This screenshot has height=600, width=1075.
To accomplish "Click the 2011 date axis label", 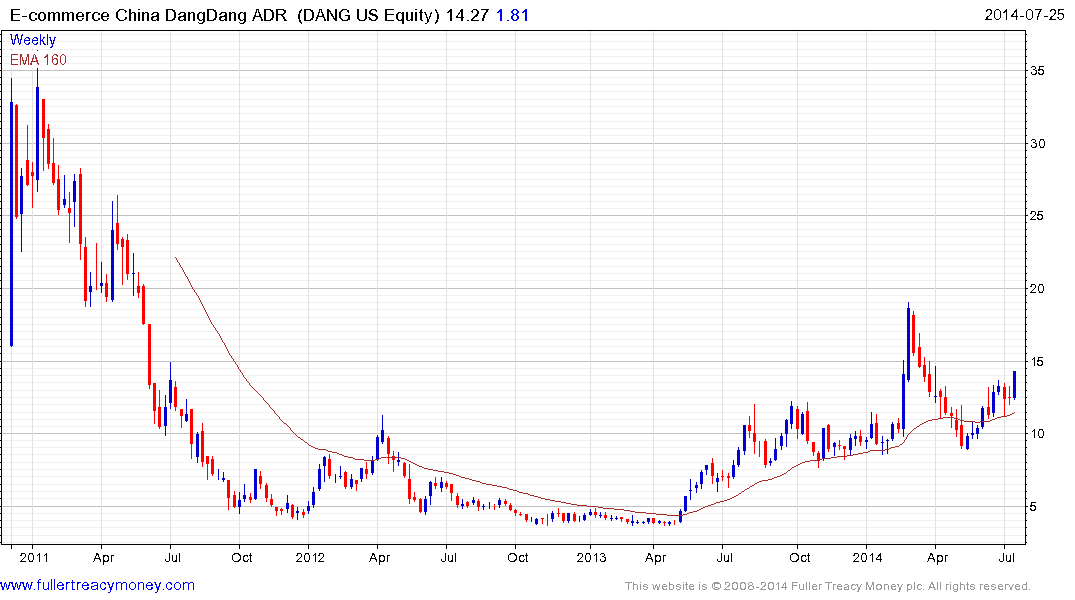I will pyautogui.click(x=34, y=557).
